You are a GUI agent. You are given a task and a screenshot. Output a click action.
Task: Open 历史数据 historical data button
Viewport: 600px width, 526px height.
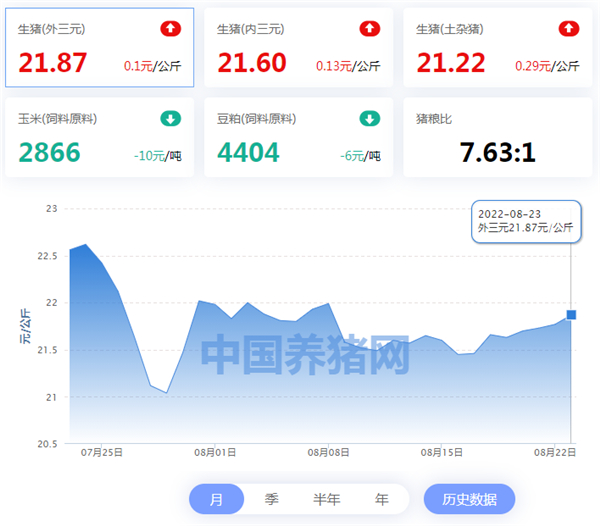(x=469, y=498)
